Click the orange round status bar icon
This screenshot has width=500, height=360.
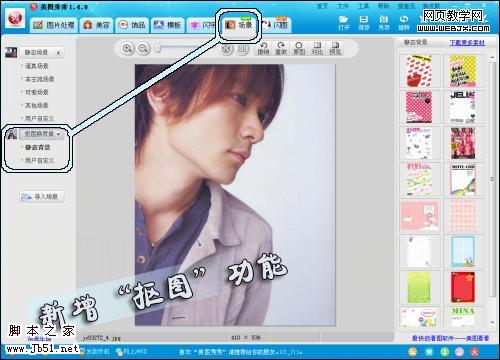(x=413, y=351)
